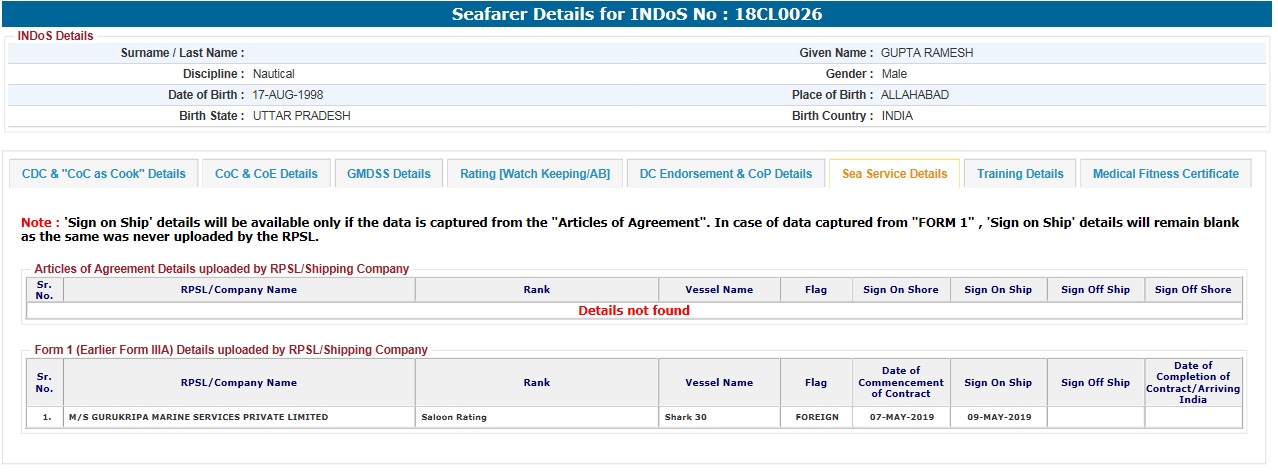The width and height of the screenshot is (1278, 476).
Task: Select the Rating [Watch Keeping/AB] tab
Action: 534,174
